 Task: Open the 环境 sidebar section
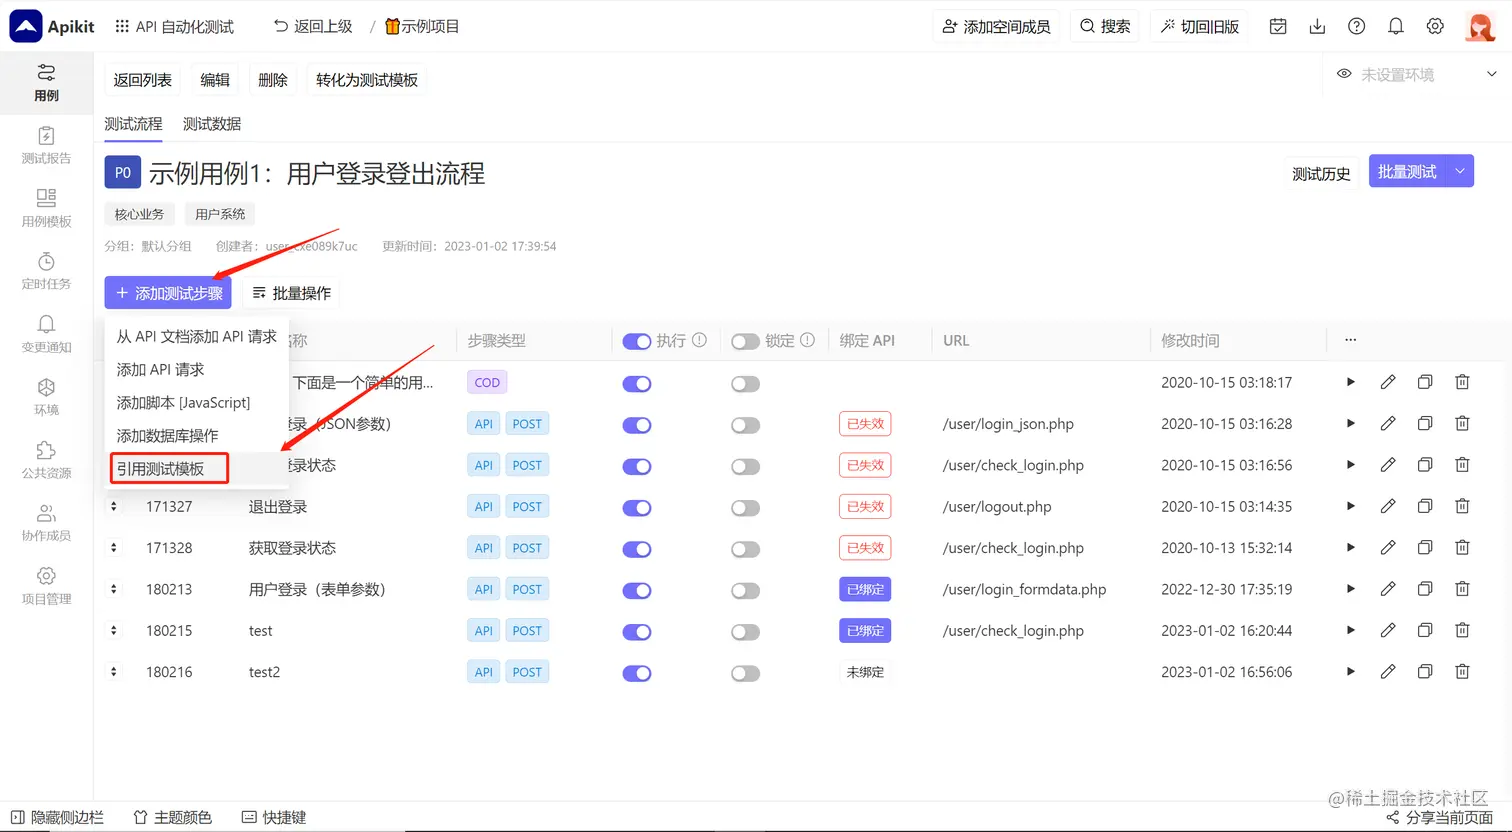pos(46,397)
